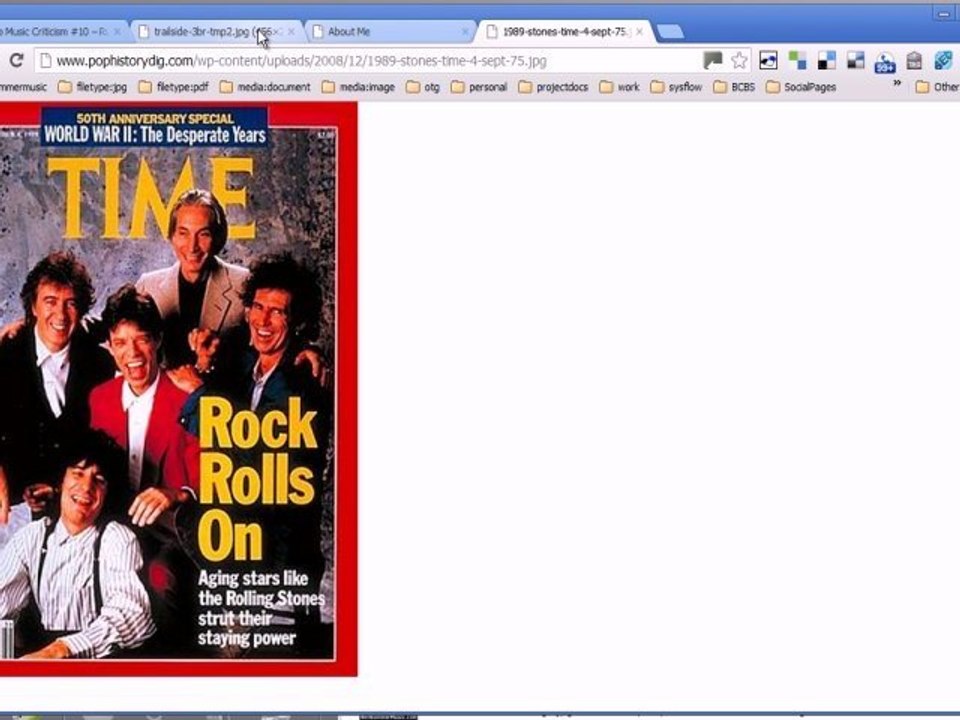The image size is (960, 720).
Task: Reload the current page
Action: 17,60
